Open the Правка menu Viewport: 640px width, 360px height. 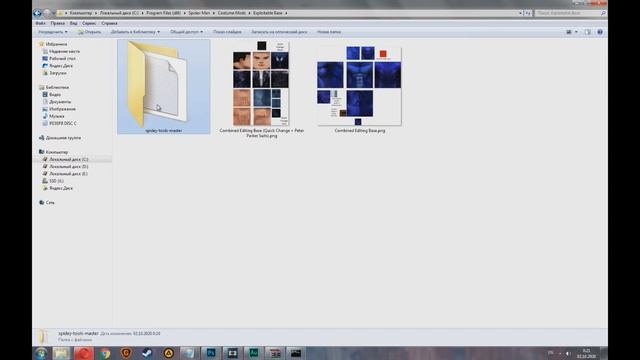coord(58,23)
